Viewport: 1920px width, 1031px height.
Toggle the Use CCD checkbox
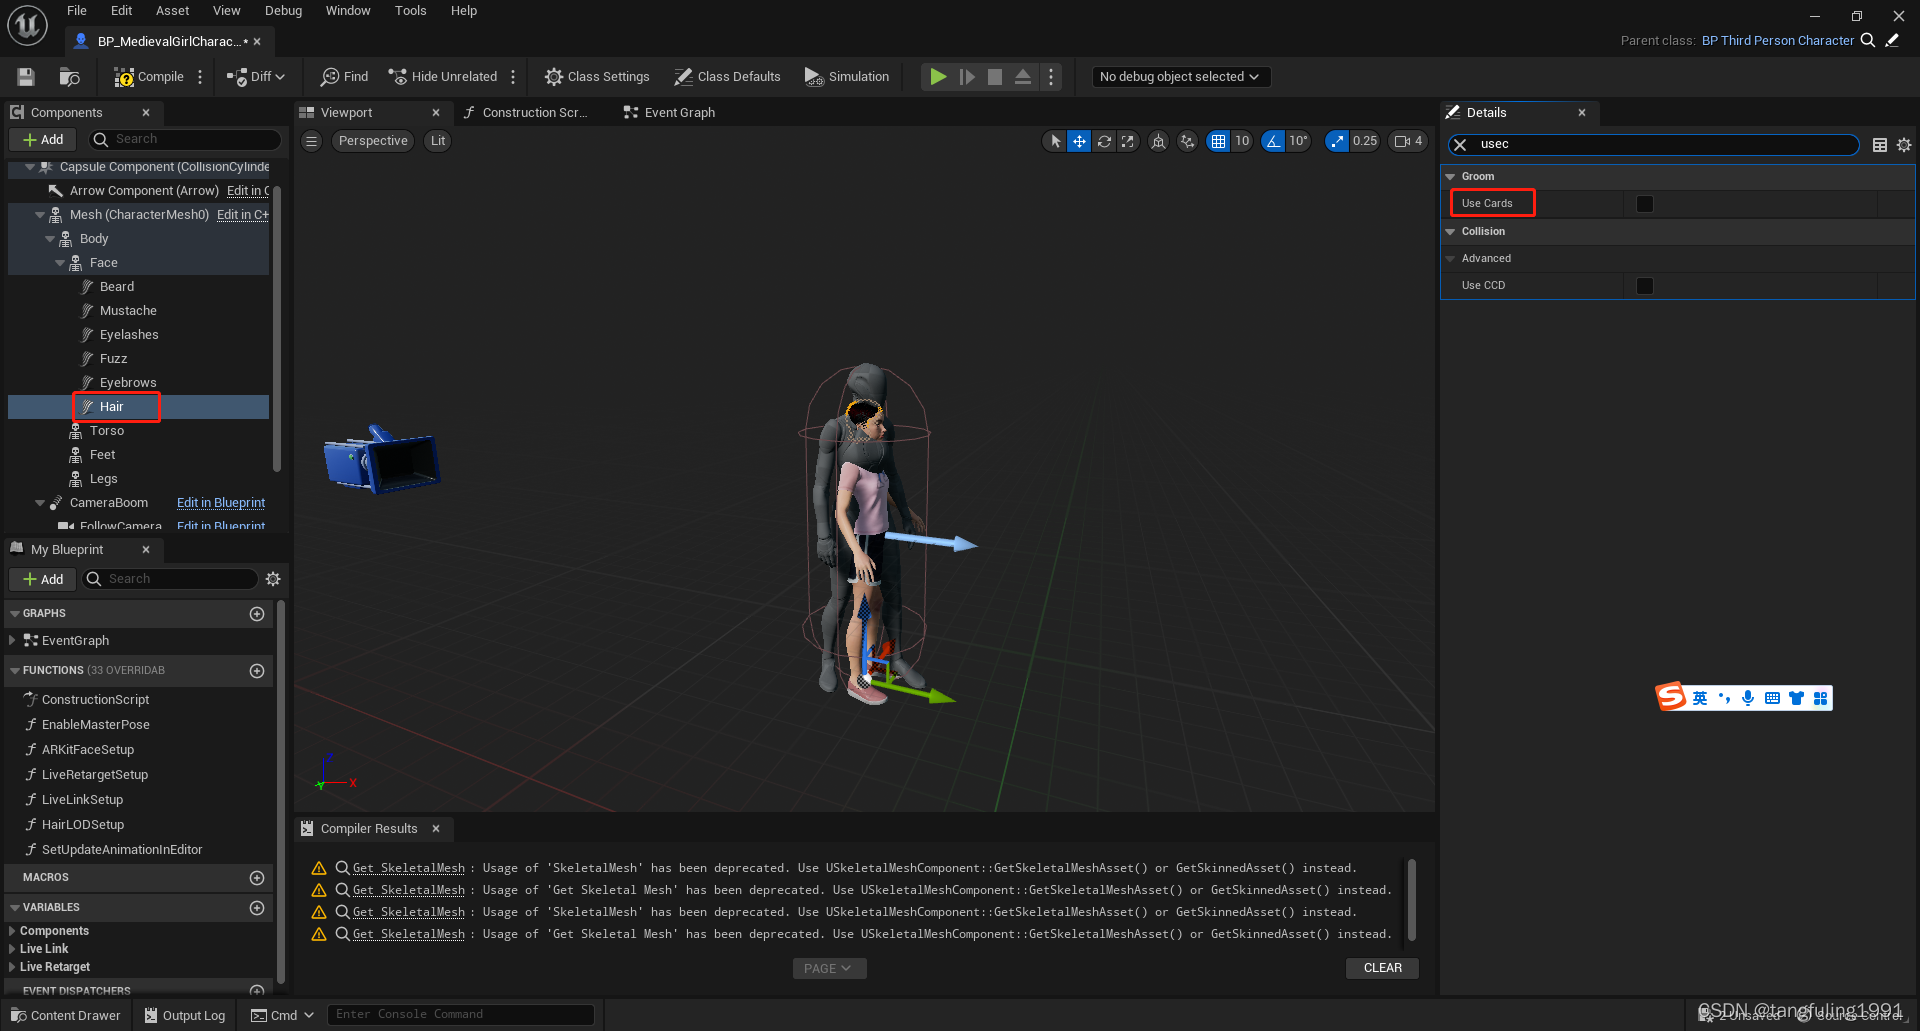tap(1644, 286)
